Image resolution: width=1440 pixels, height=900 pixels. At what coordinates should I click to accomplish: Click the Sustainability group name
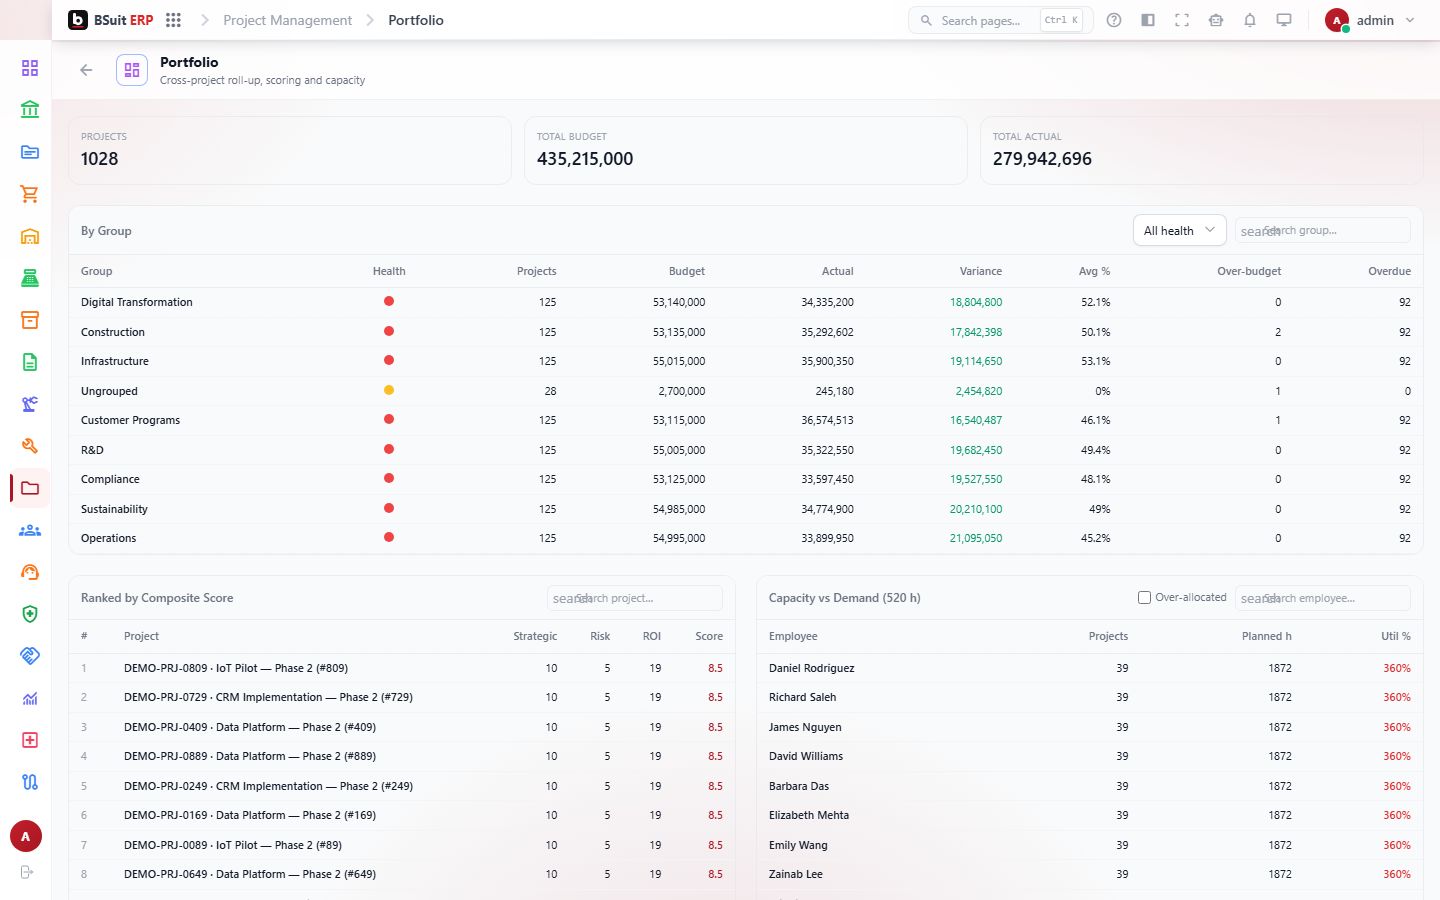tap(114, 509)
